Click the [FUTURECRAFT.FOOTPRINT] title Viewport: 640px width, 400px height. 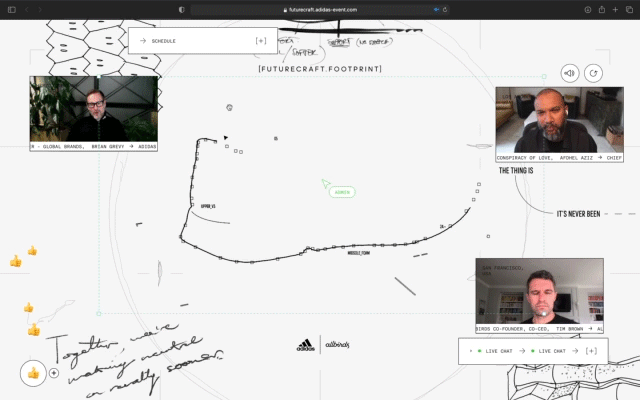(320, 69)
